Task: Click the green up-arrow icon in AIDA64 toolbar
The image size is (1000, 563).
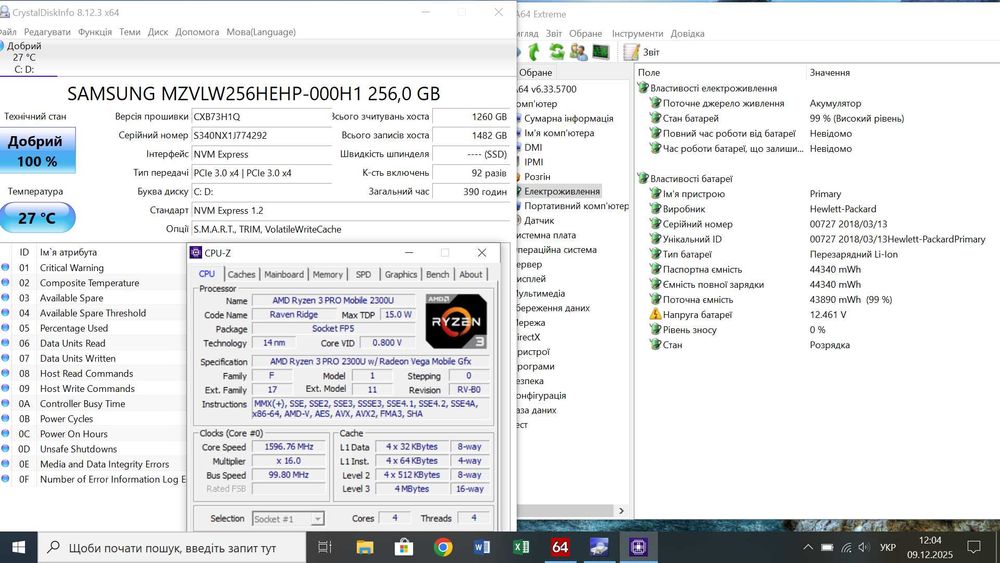Action: click(x=534, y=52)
